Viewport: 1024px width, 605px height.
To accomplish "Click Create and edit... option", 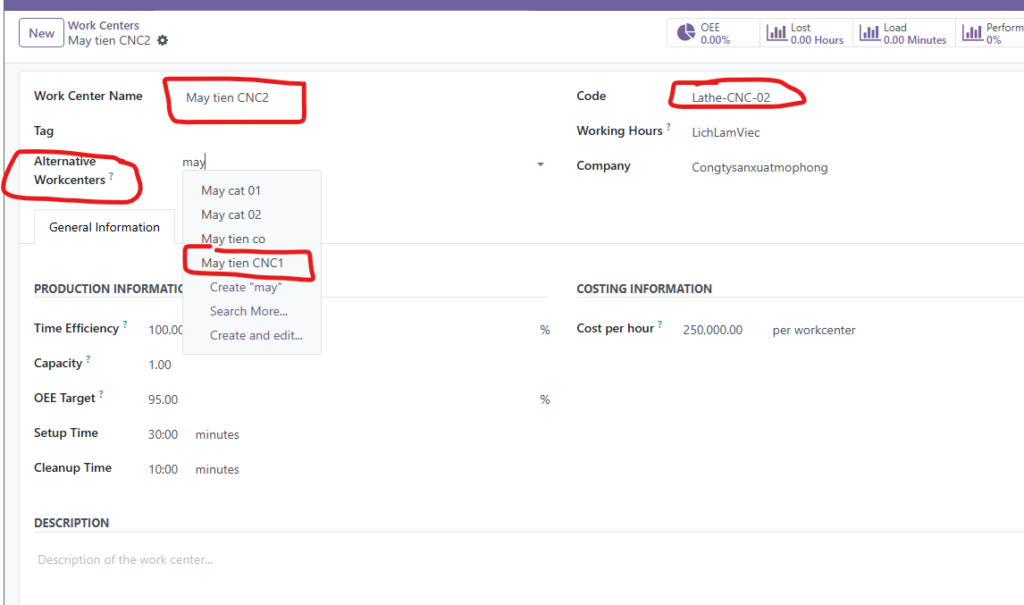I will coord(256,336).
